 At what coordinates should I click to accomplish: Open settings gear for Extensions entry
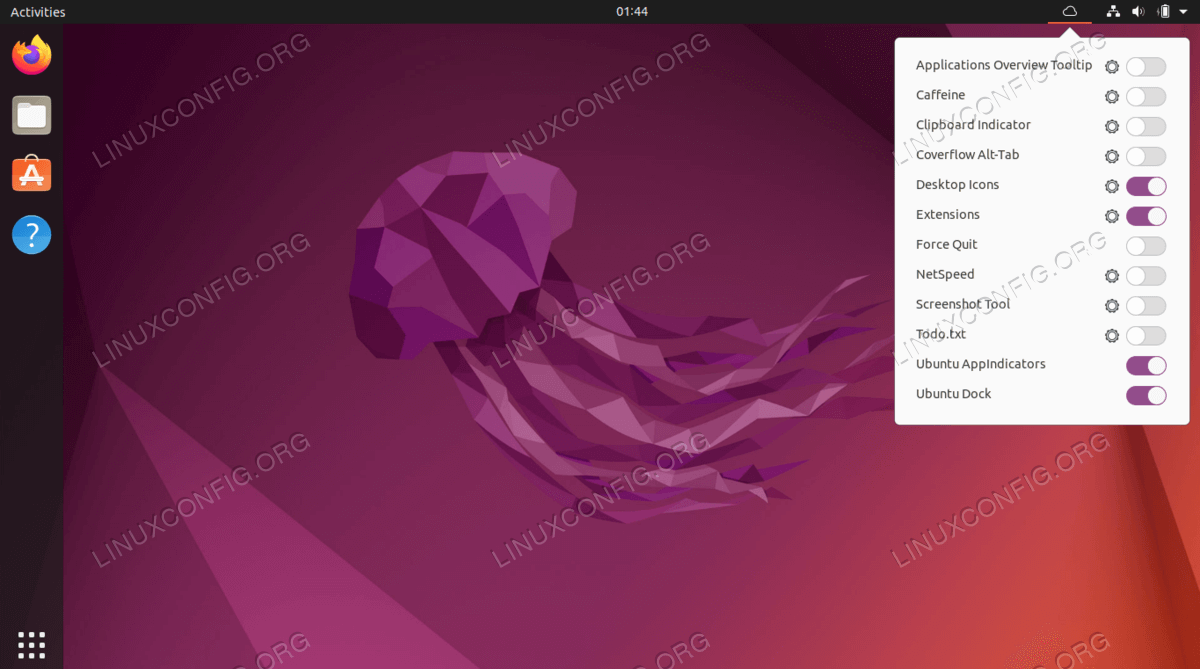[1112, 216]
